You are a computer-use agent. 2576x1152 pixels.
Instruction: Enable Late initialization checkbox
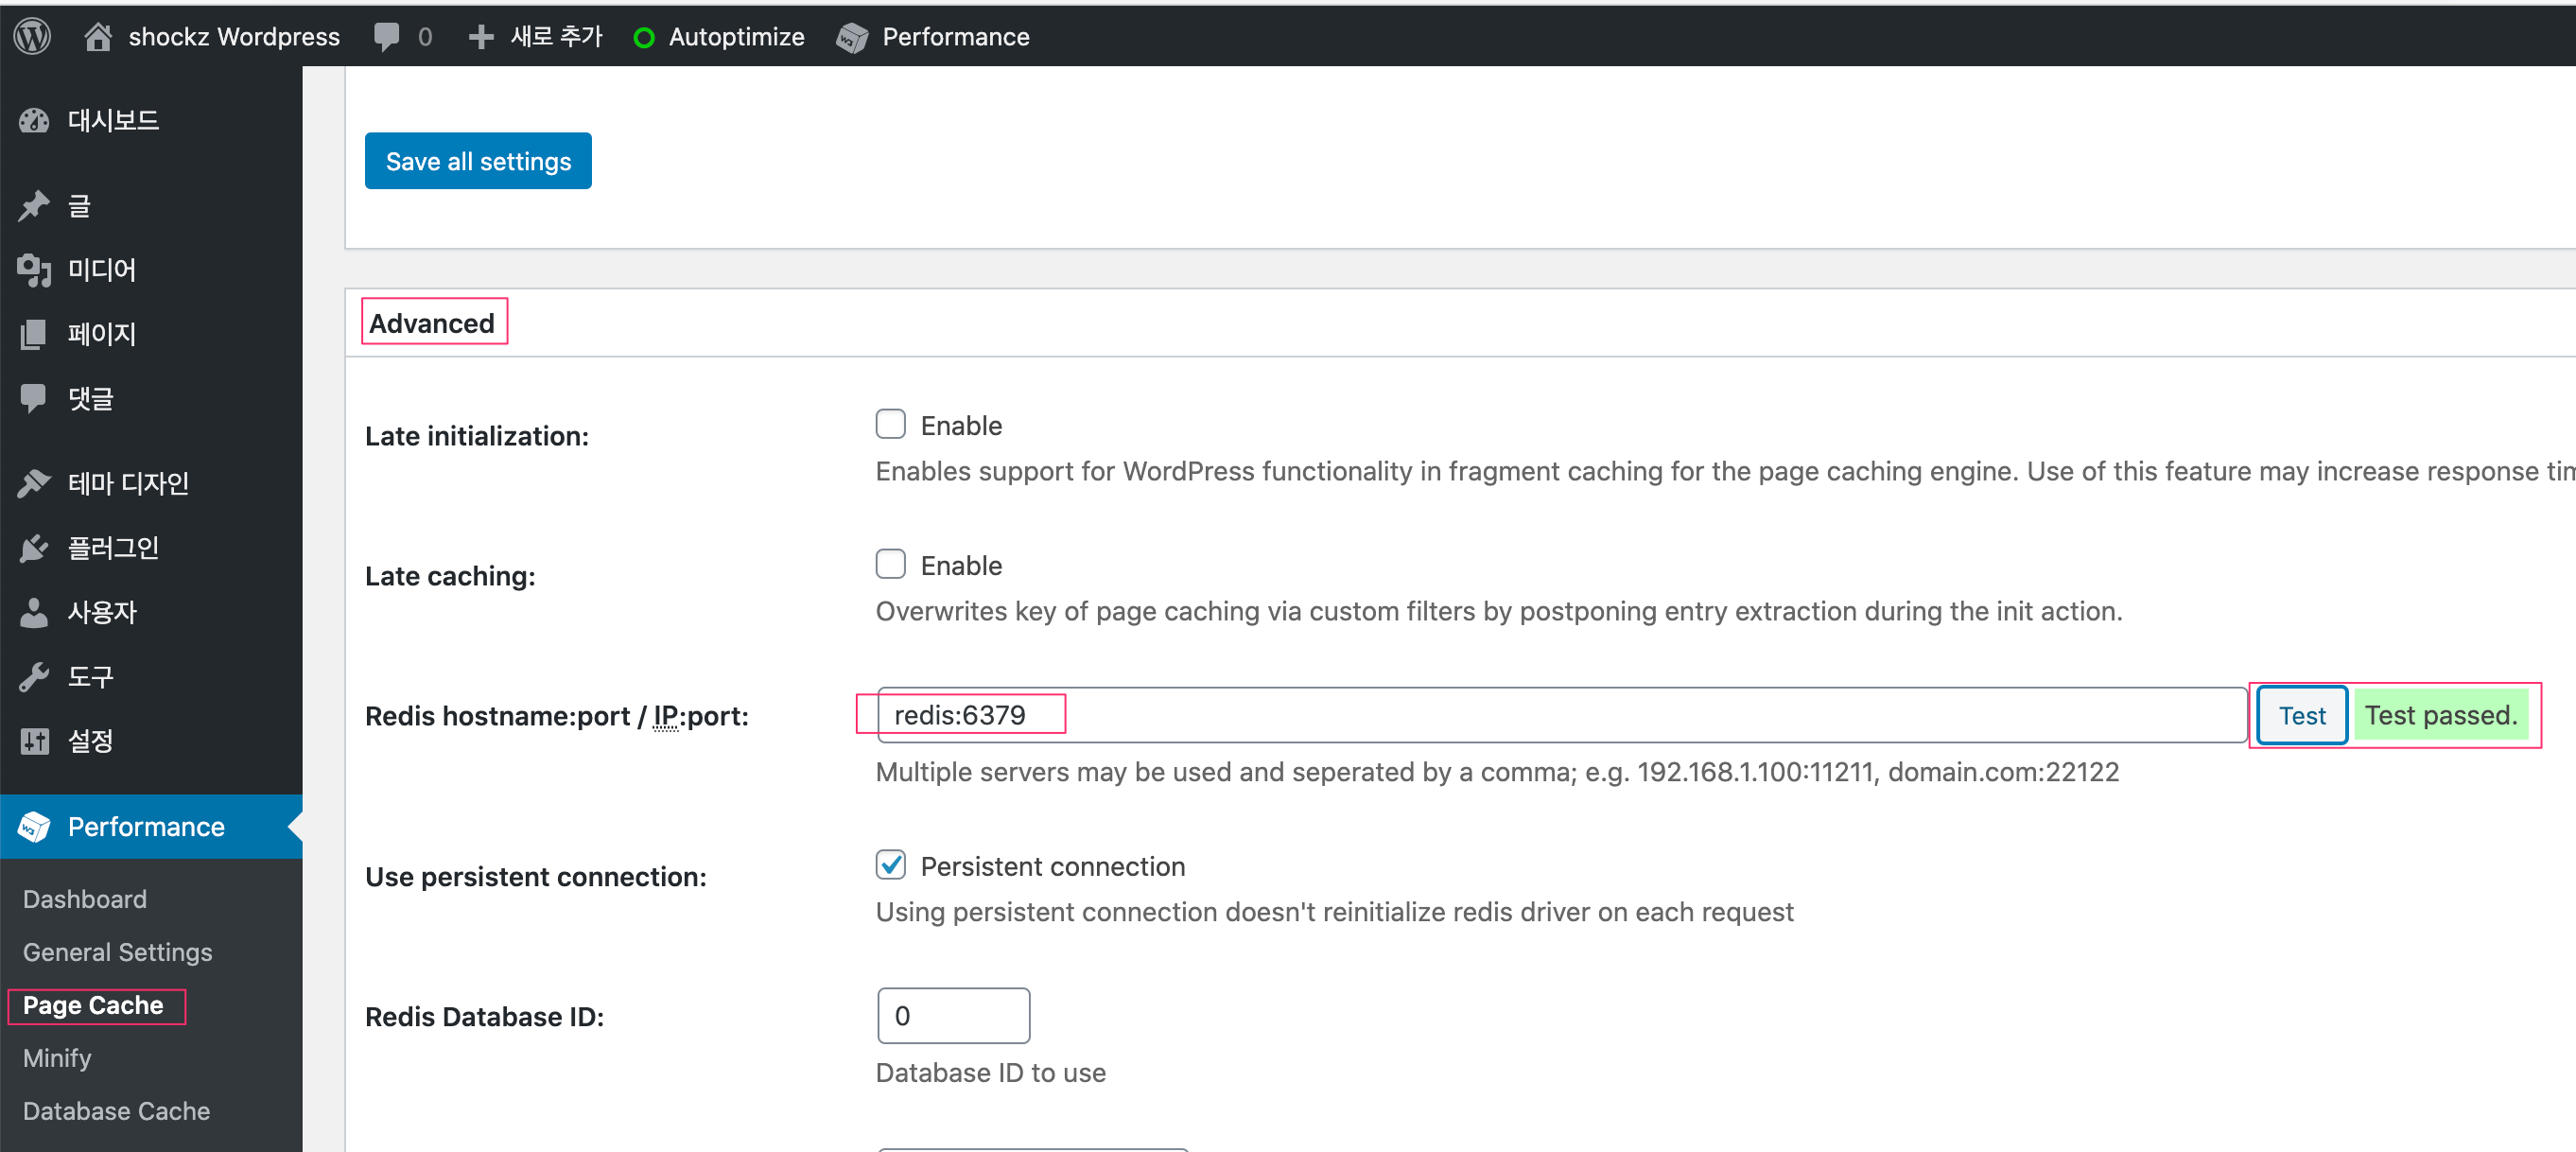[x=890, y=424]
